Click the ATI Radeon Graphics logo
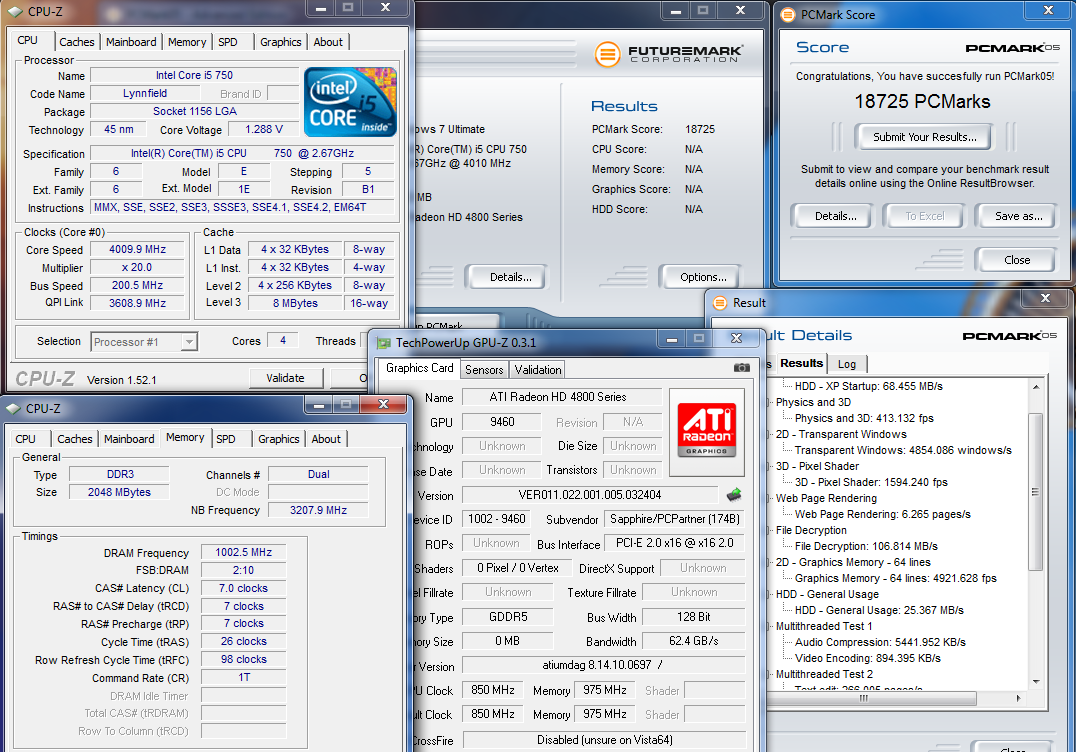Image resolution: width=1076 pixels, height=752 pixels. click(706, 430)
